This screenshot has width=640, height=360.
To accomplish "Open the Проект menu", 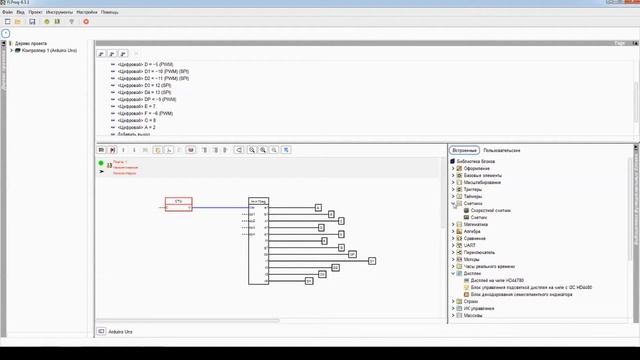I will pos(35,12).
